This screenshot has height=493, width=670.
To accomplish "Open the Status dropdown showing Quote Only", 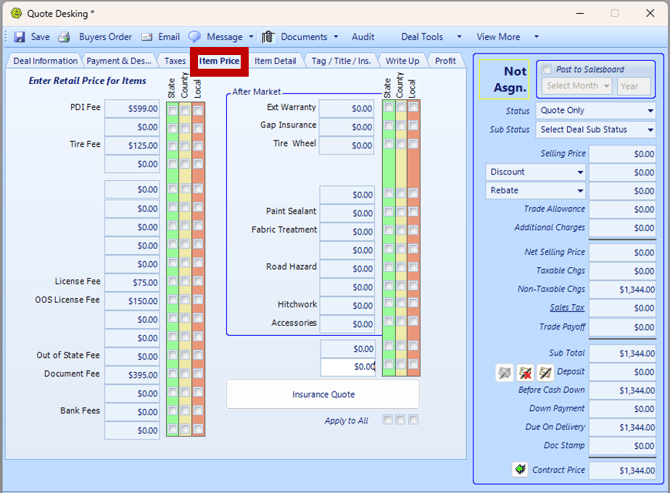I will tap(596, 110).
